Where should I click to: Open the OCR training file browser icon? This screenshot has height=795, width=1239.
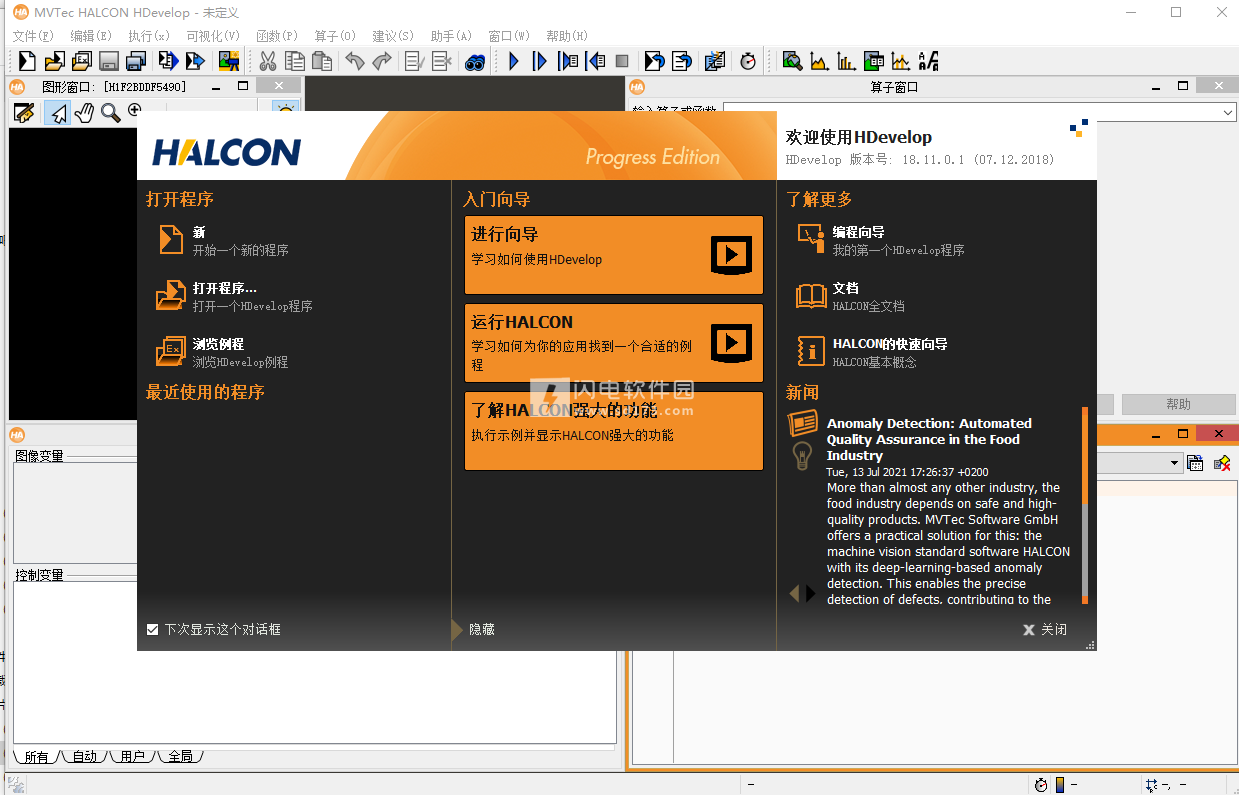(928, 61)
